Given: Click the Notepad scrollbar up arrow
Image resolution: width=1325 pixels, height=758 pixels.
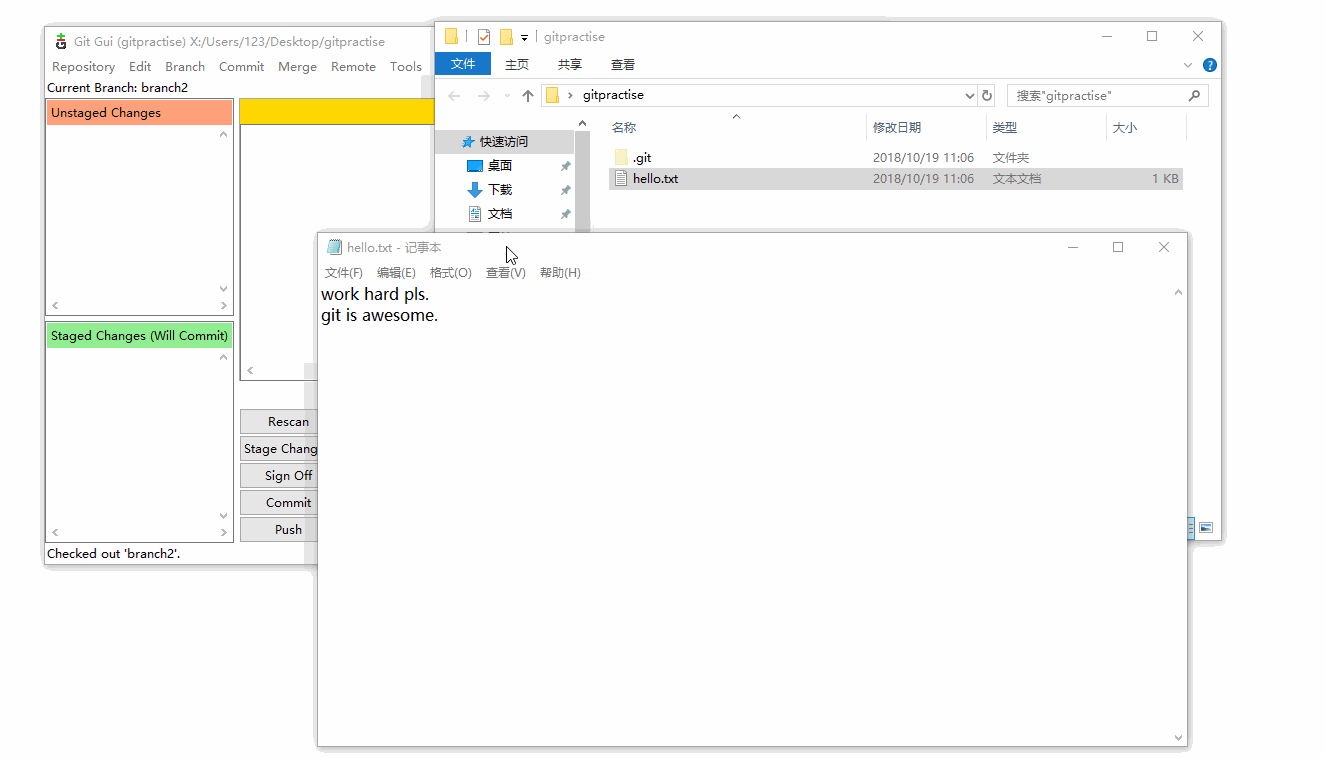Looking at the screenshot, I should (1178, 293).
